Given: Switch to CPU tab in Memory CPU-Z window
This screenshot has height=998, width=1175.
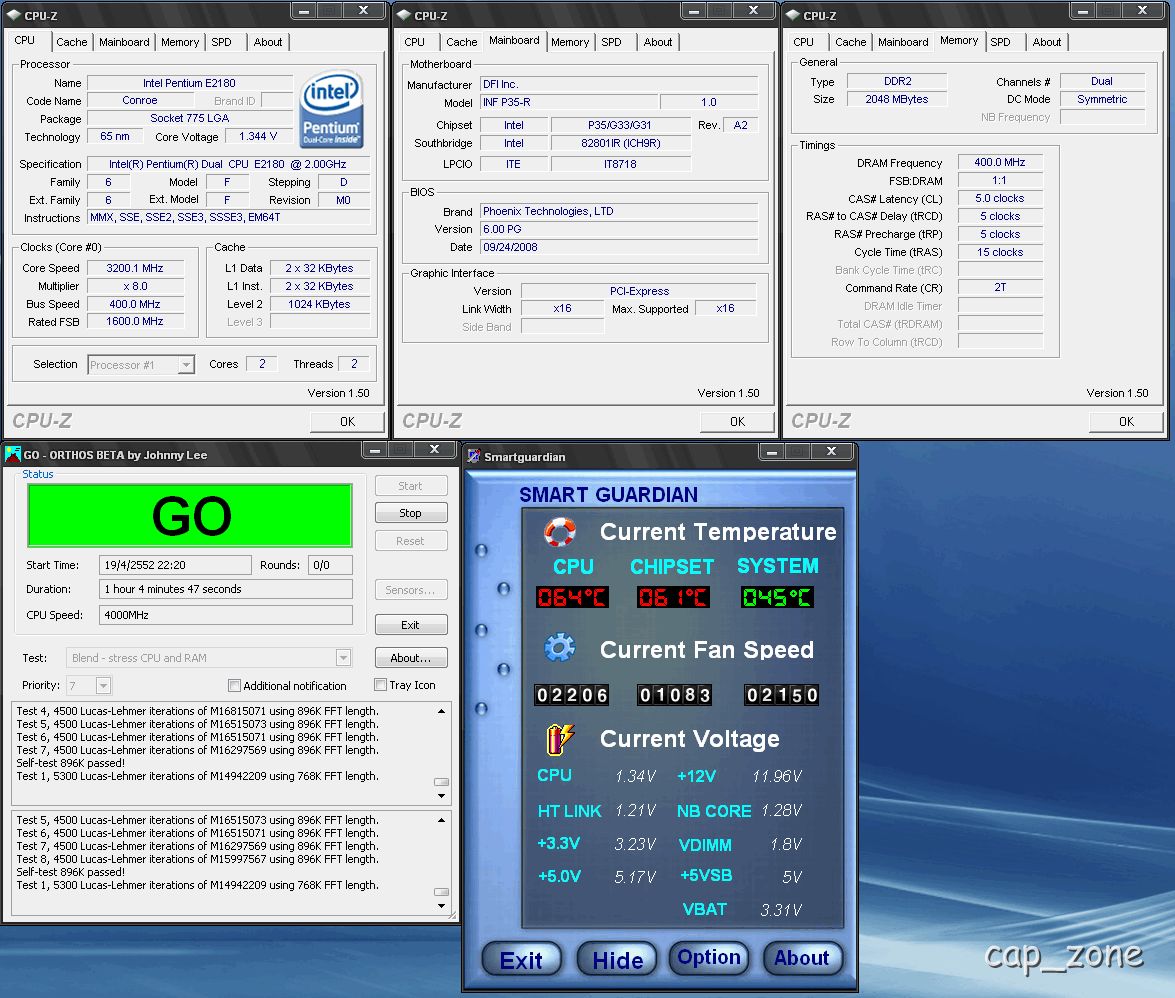Looking at the screenshot, I should coord(803,42).
